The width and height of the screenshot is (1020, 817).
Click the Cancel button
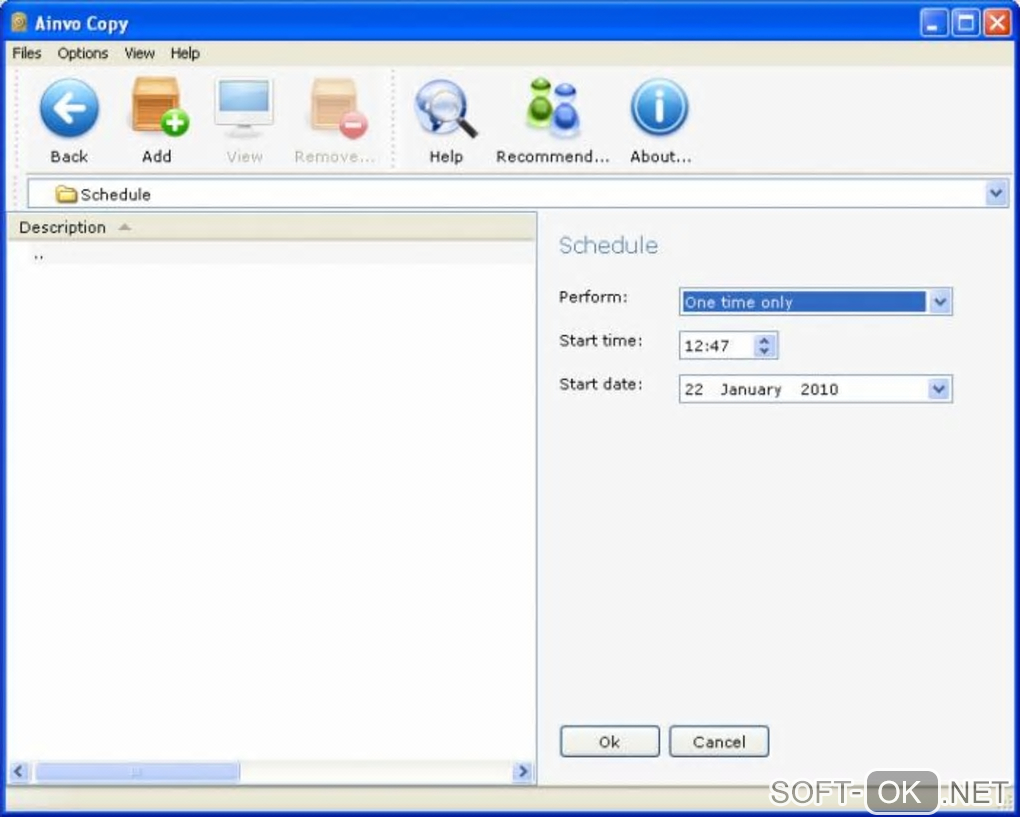(x=719, y=742)
